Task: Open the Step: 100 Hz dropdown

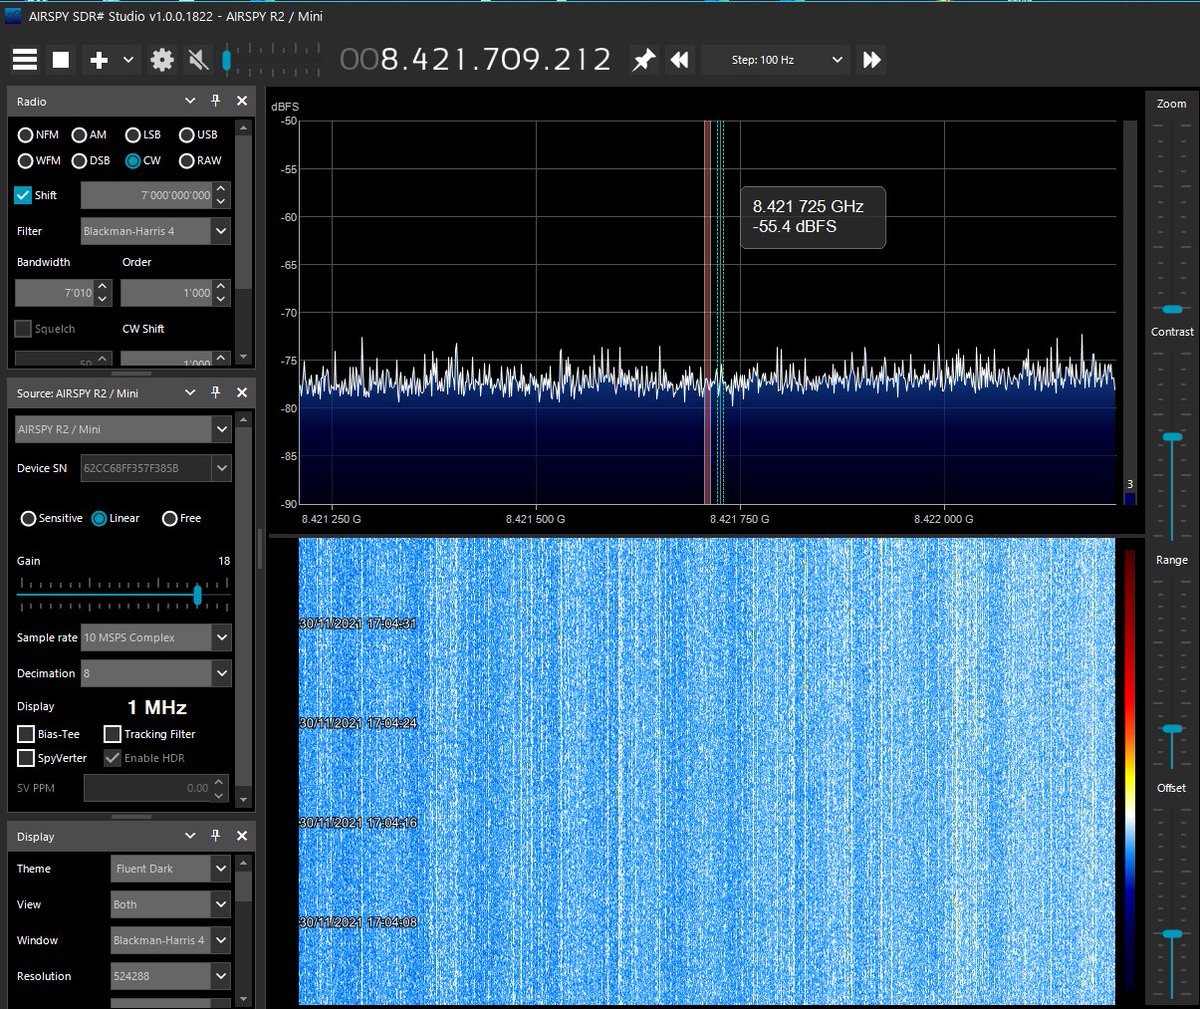Action: click(x=776, y=60)
